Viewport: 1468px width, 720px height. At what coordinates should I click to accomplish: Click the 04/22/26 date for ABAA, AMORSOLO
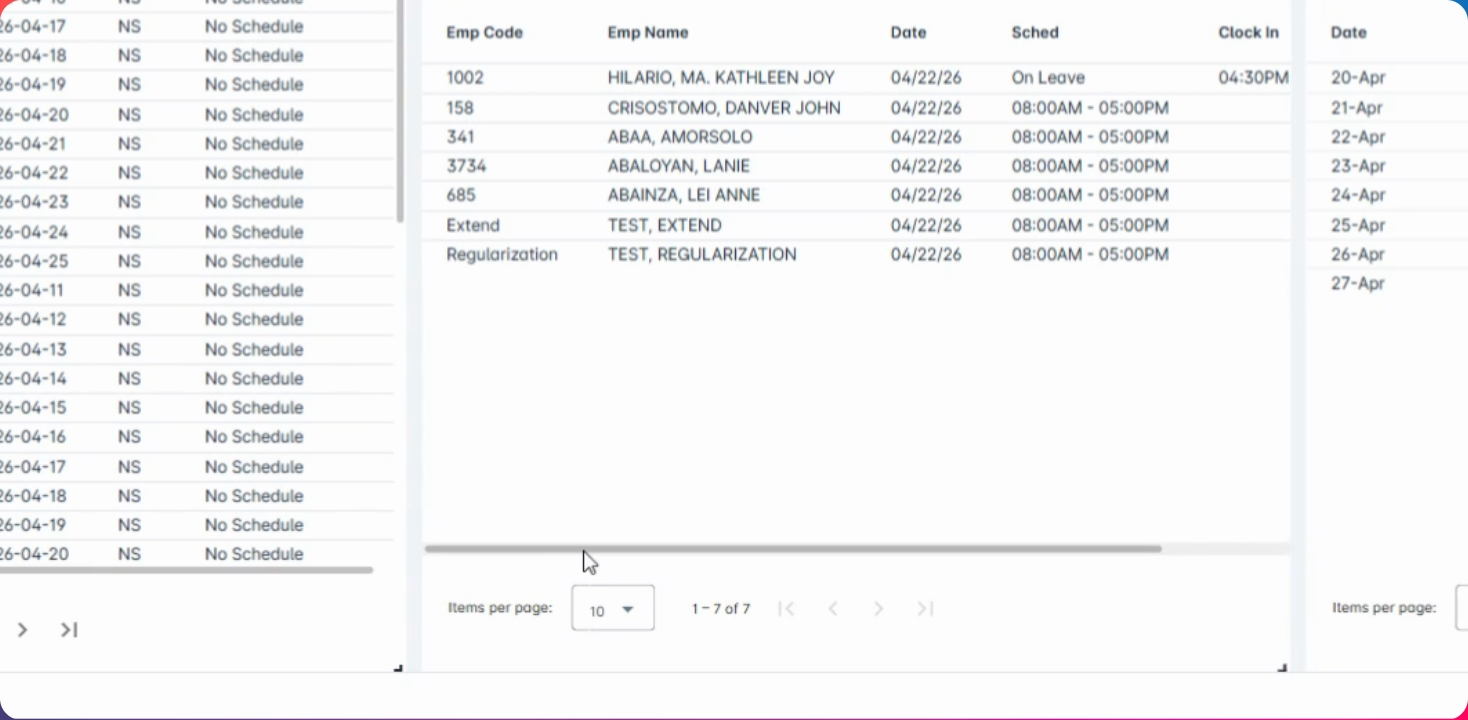[x=926, y=137]
